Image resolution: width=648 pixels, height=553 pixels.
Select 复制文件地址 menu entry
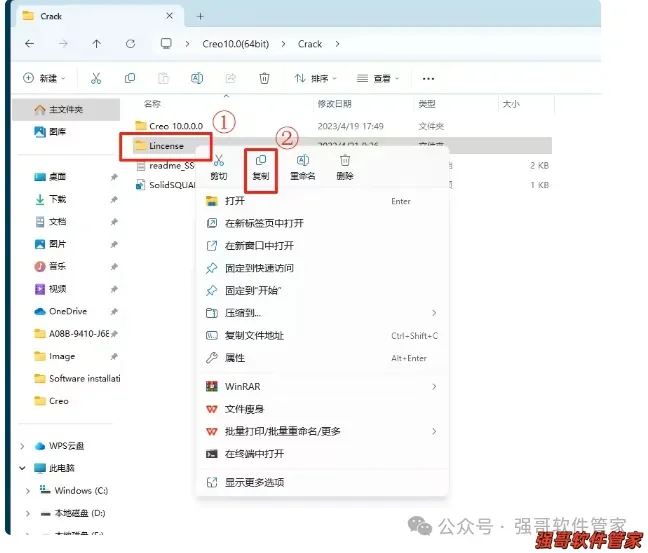322,336
